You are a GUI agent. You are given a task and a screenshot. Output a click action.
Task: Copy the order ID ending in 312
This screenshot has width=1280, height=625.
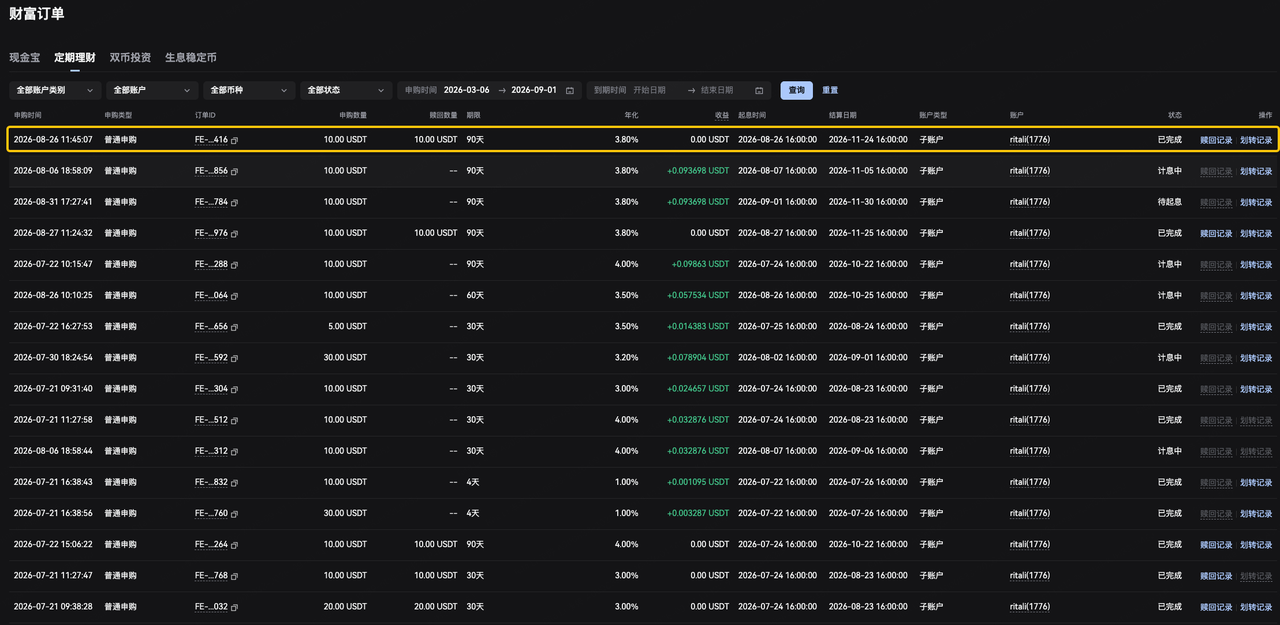tap(234, 451)
